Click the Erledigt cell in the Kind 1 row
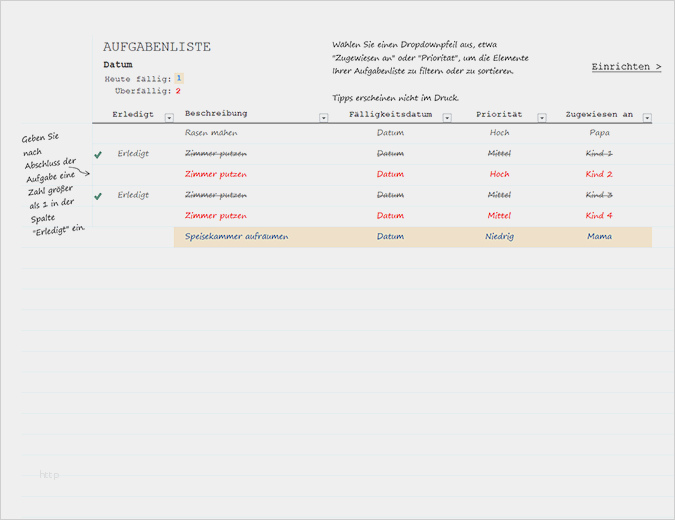 tap(133, 154)
